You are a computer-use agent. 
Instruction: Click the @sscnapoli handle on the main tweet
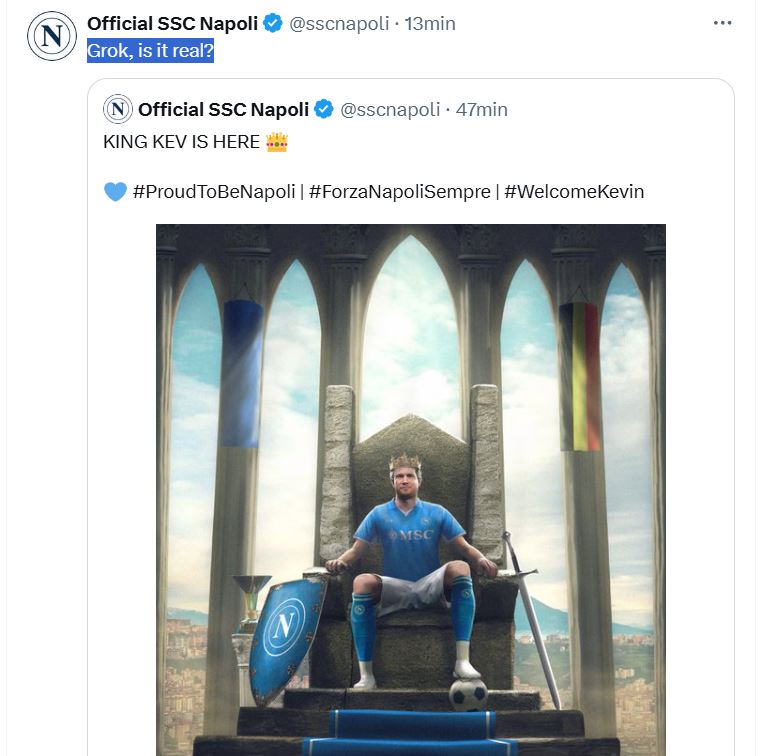pyautogui.click(x=339, y=24)
